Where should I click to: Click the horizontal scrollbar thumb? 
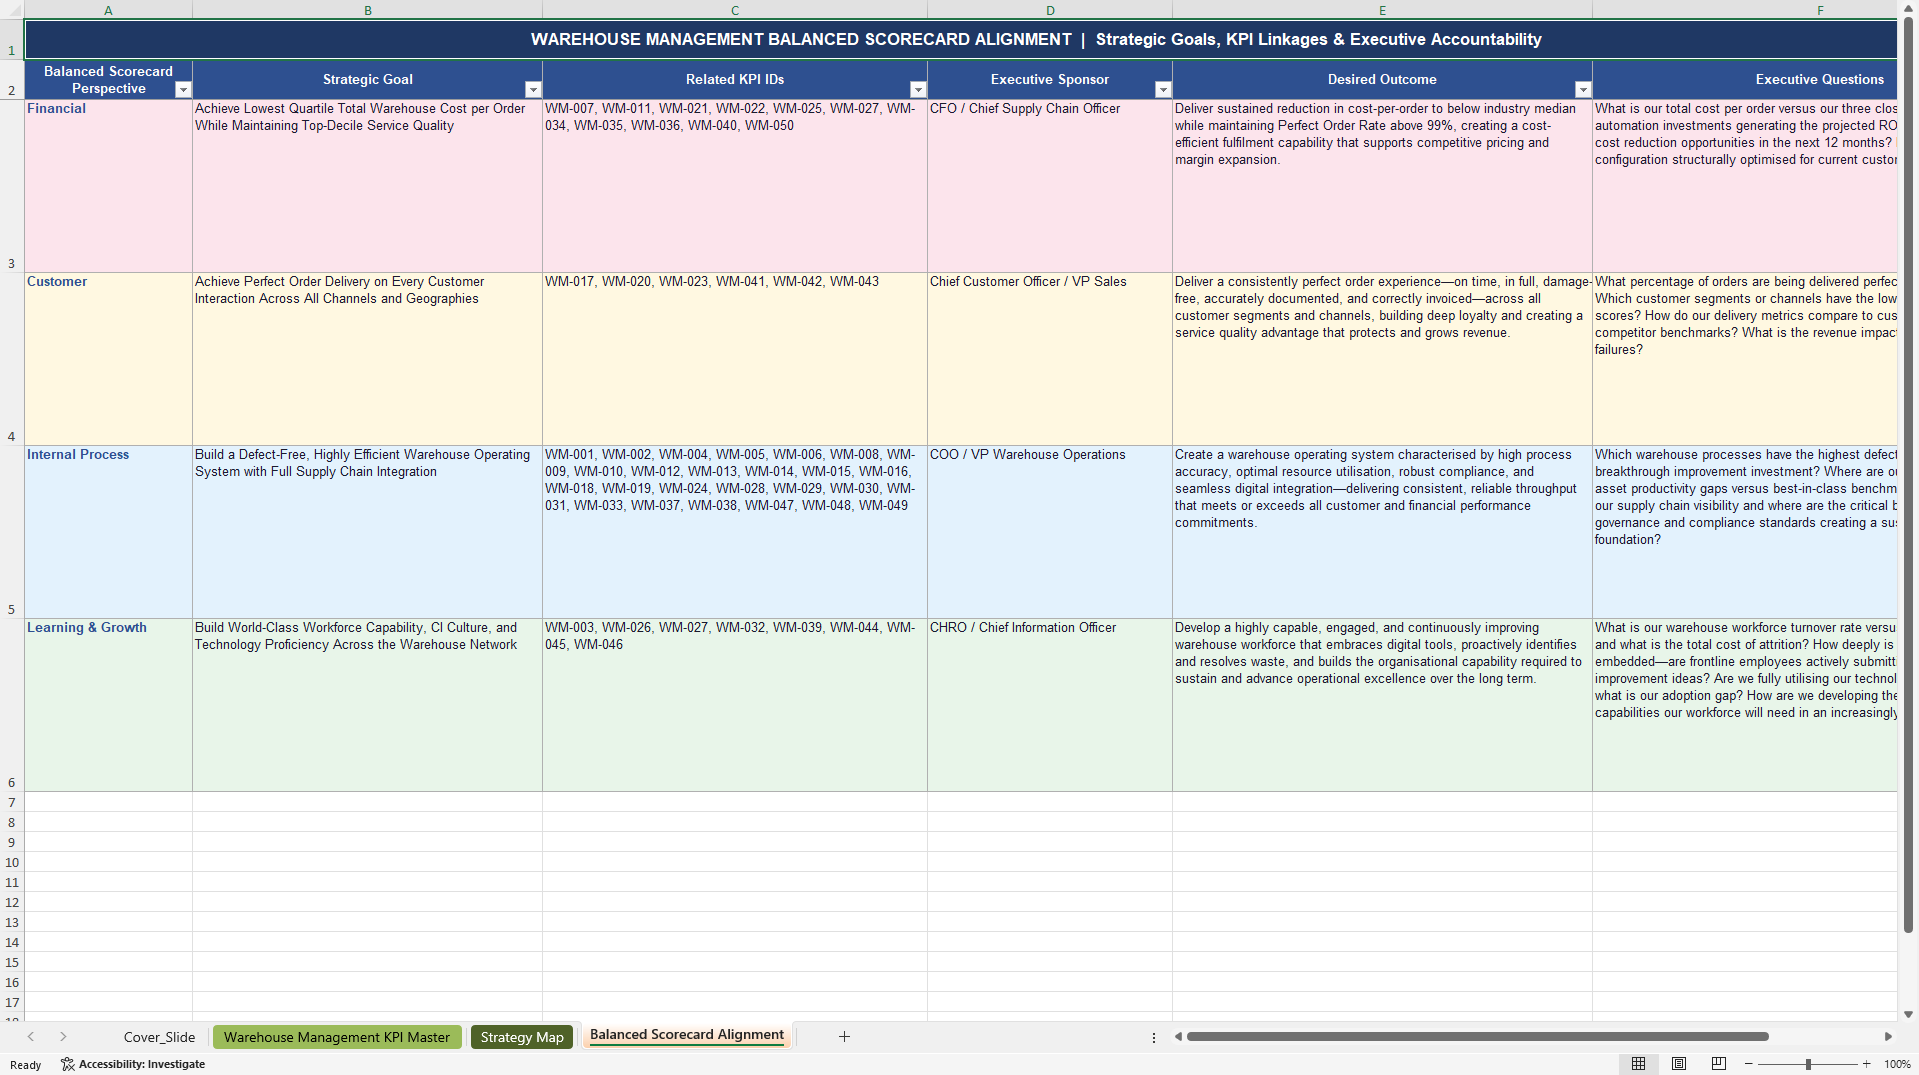(x=1477, y=1037)
